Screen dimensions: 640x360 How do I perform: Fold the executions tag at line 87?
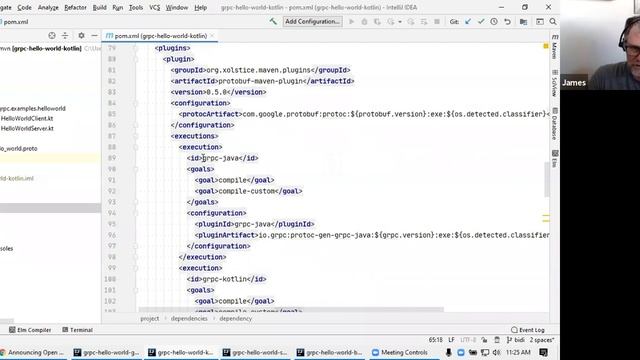tap(136, 136)
